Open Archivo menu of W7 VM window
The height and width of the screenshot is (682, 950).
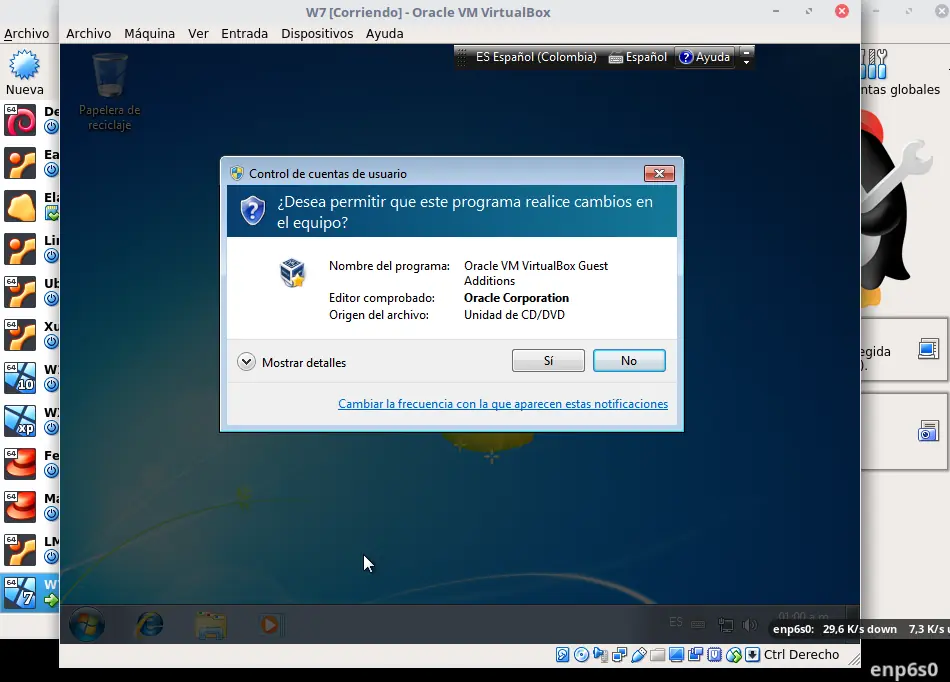coord(88,33)
